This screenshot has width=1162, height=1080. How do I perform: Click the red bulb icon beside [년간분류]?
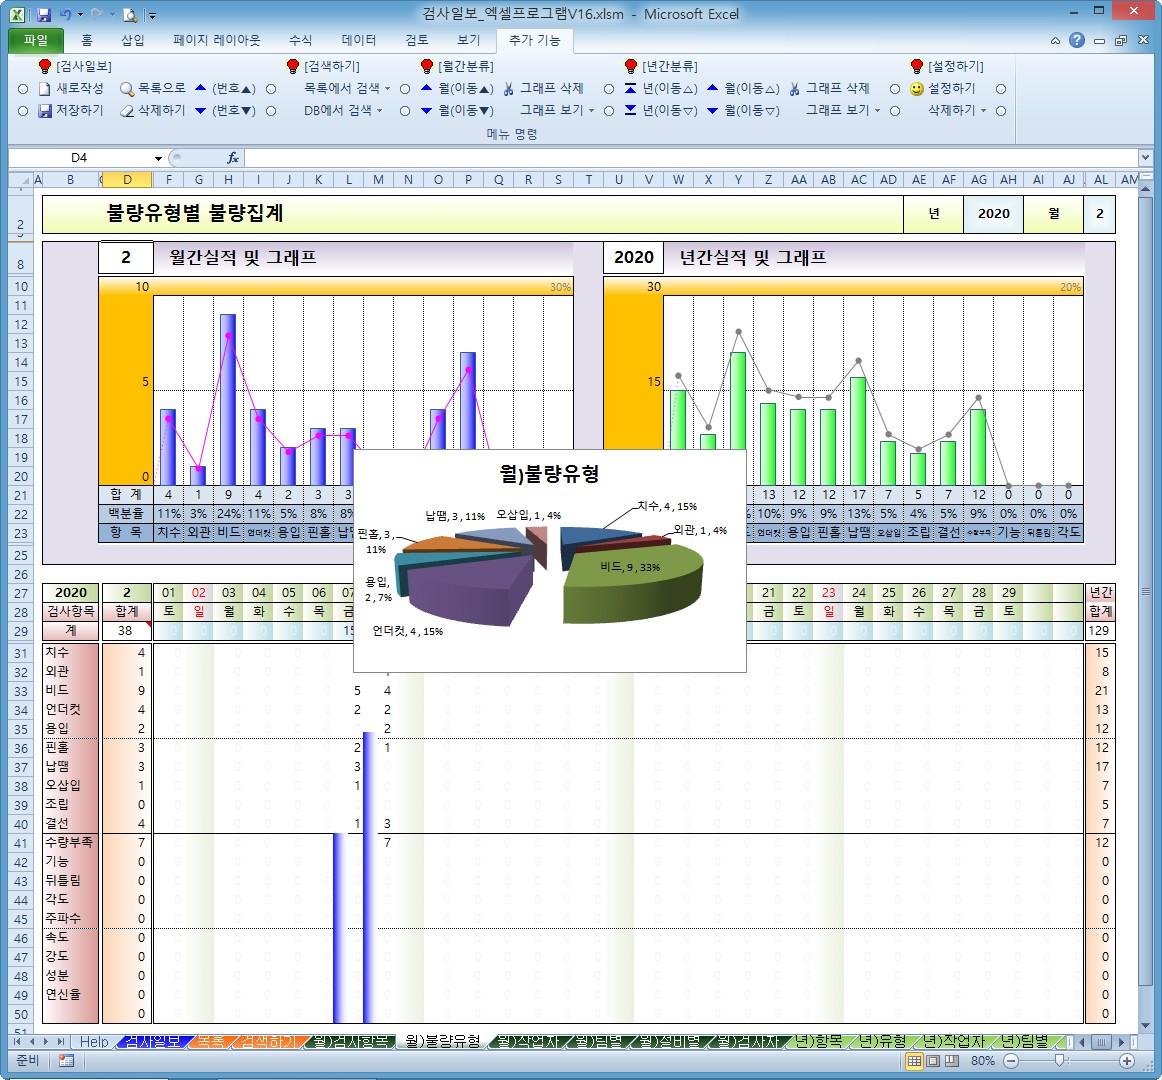tap(631, 67)
